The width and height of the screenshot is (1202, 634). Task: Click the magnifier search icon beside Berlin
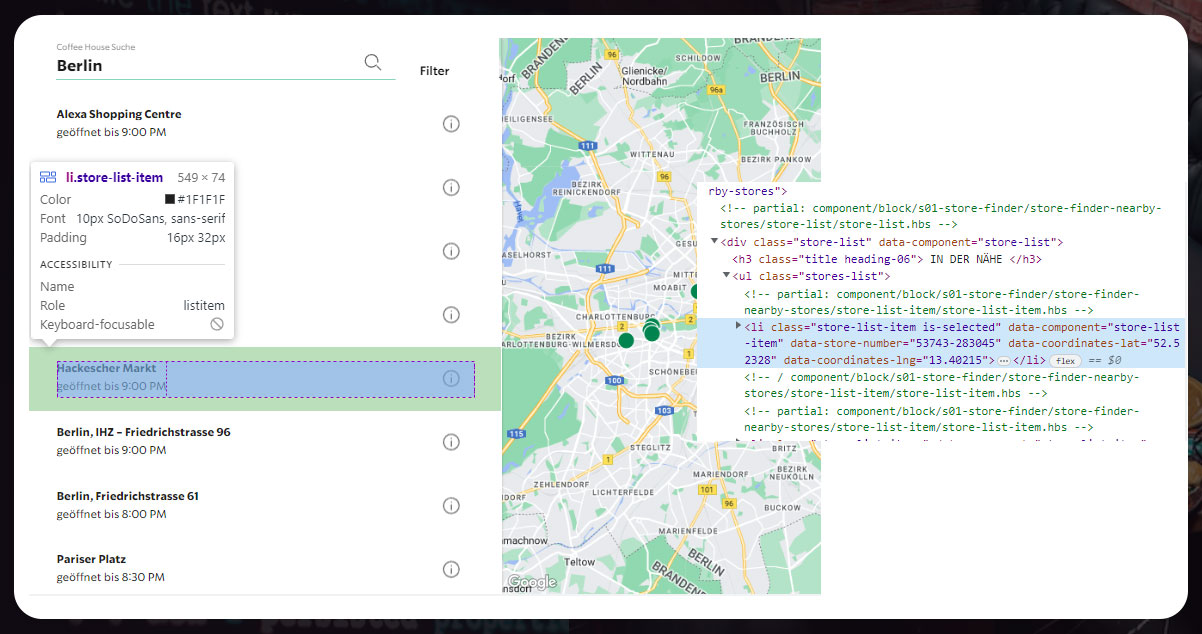click(373, 63)
